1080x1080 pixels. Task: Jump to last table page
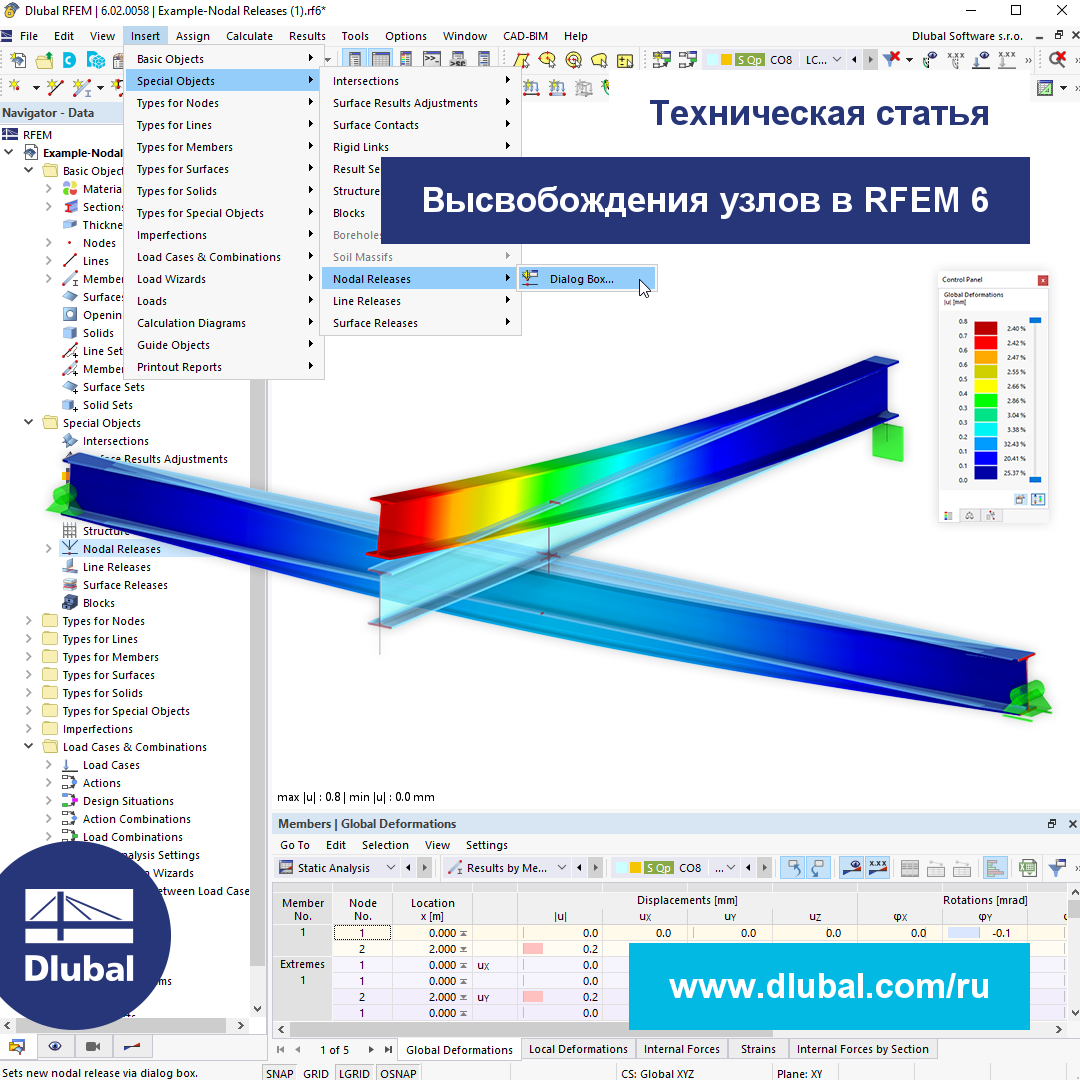pos(388,1049)
